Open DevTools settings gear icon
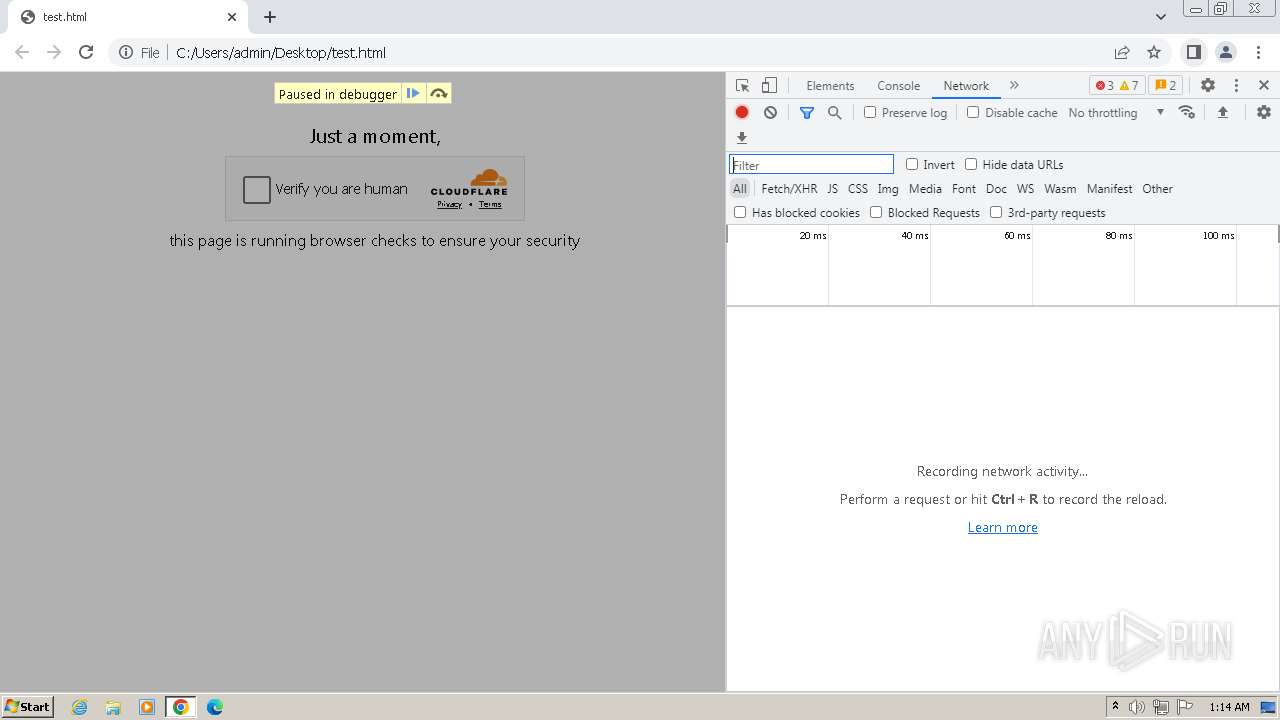The image size is (1280, 720). [x=1208, y=85]
